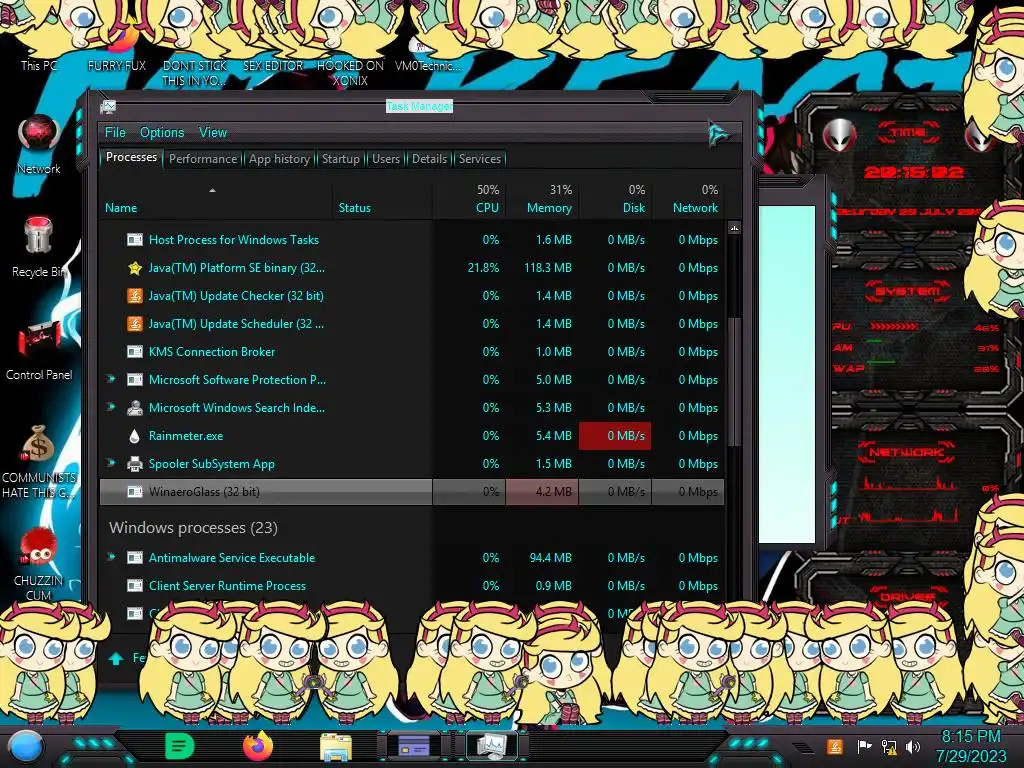Open the taskbar clock showing 8:15 PM

970,746
